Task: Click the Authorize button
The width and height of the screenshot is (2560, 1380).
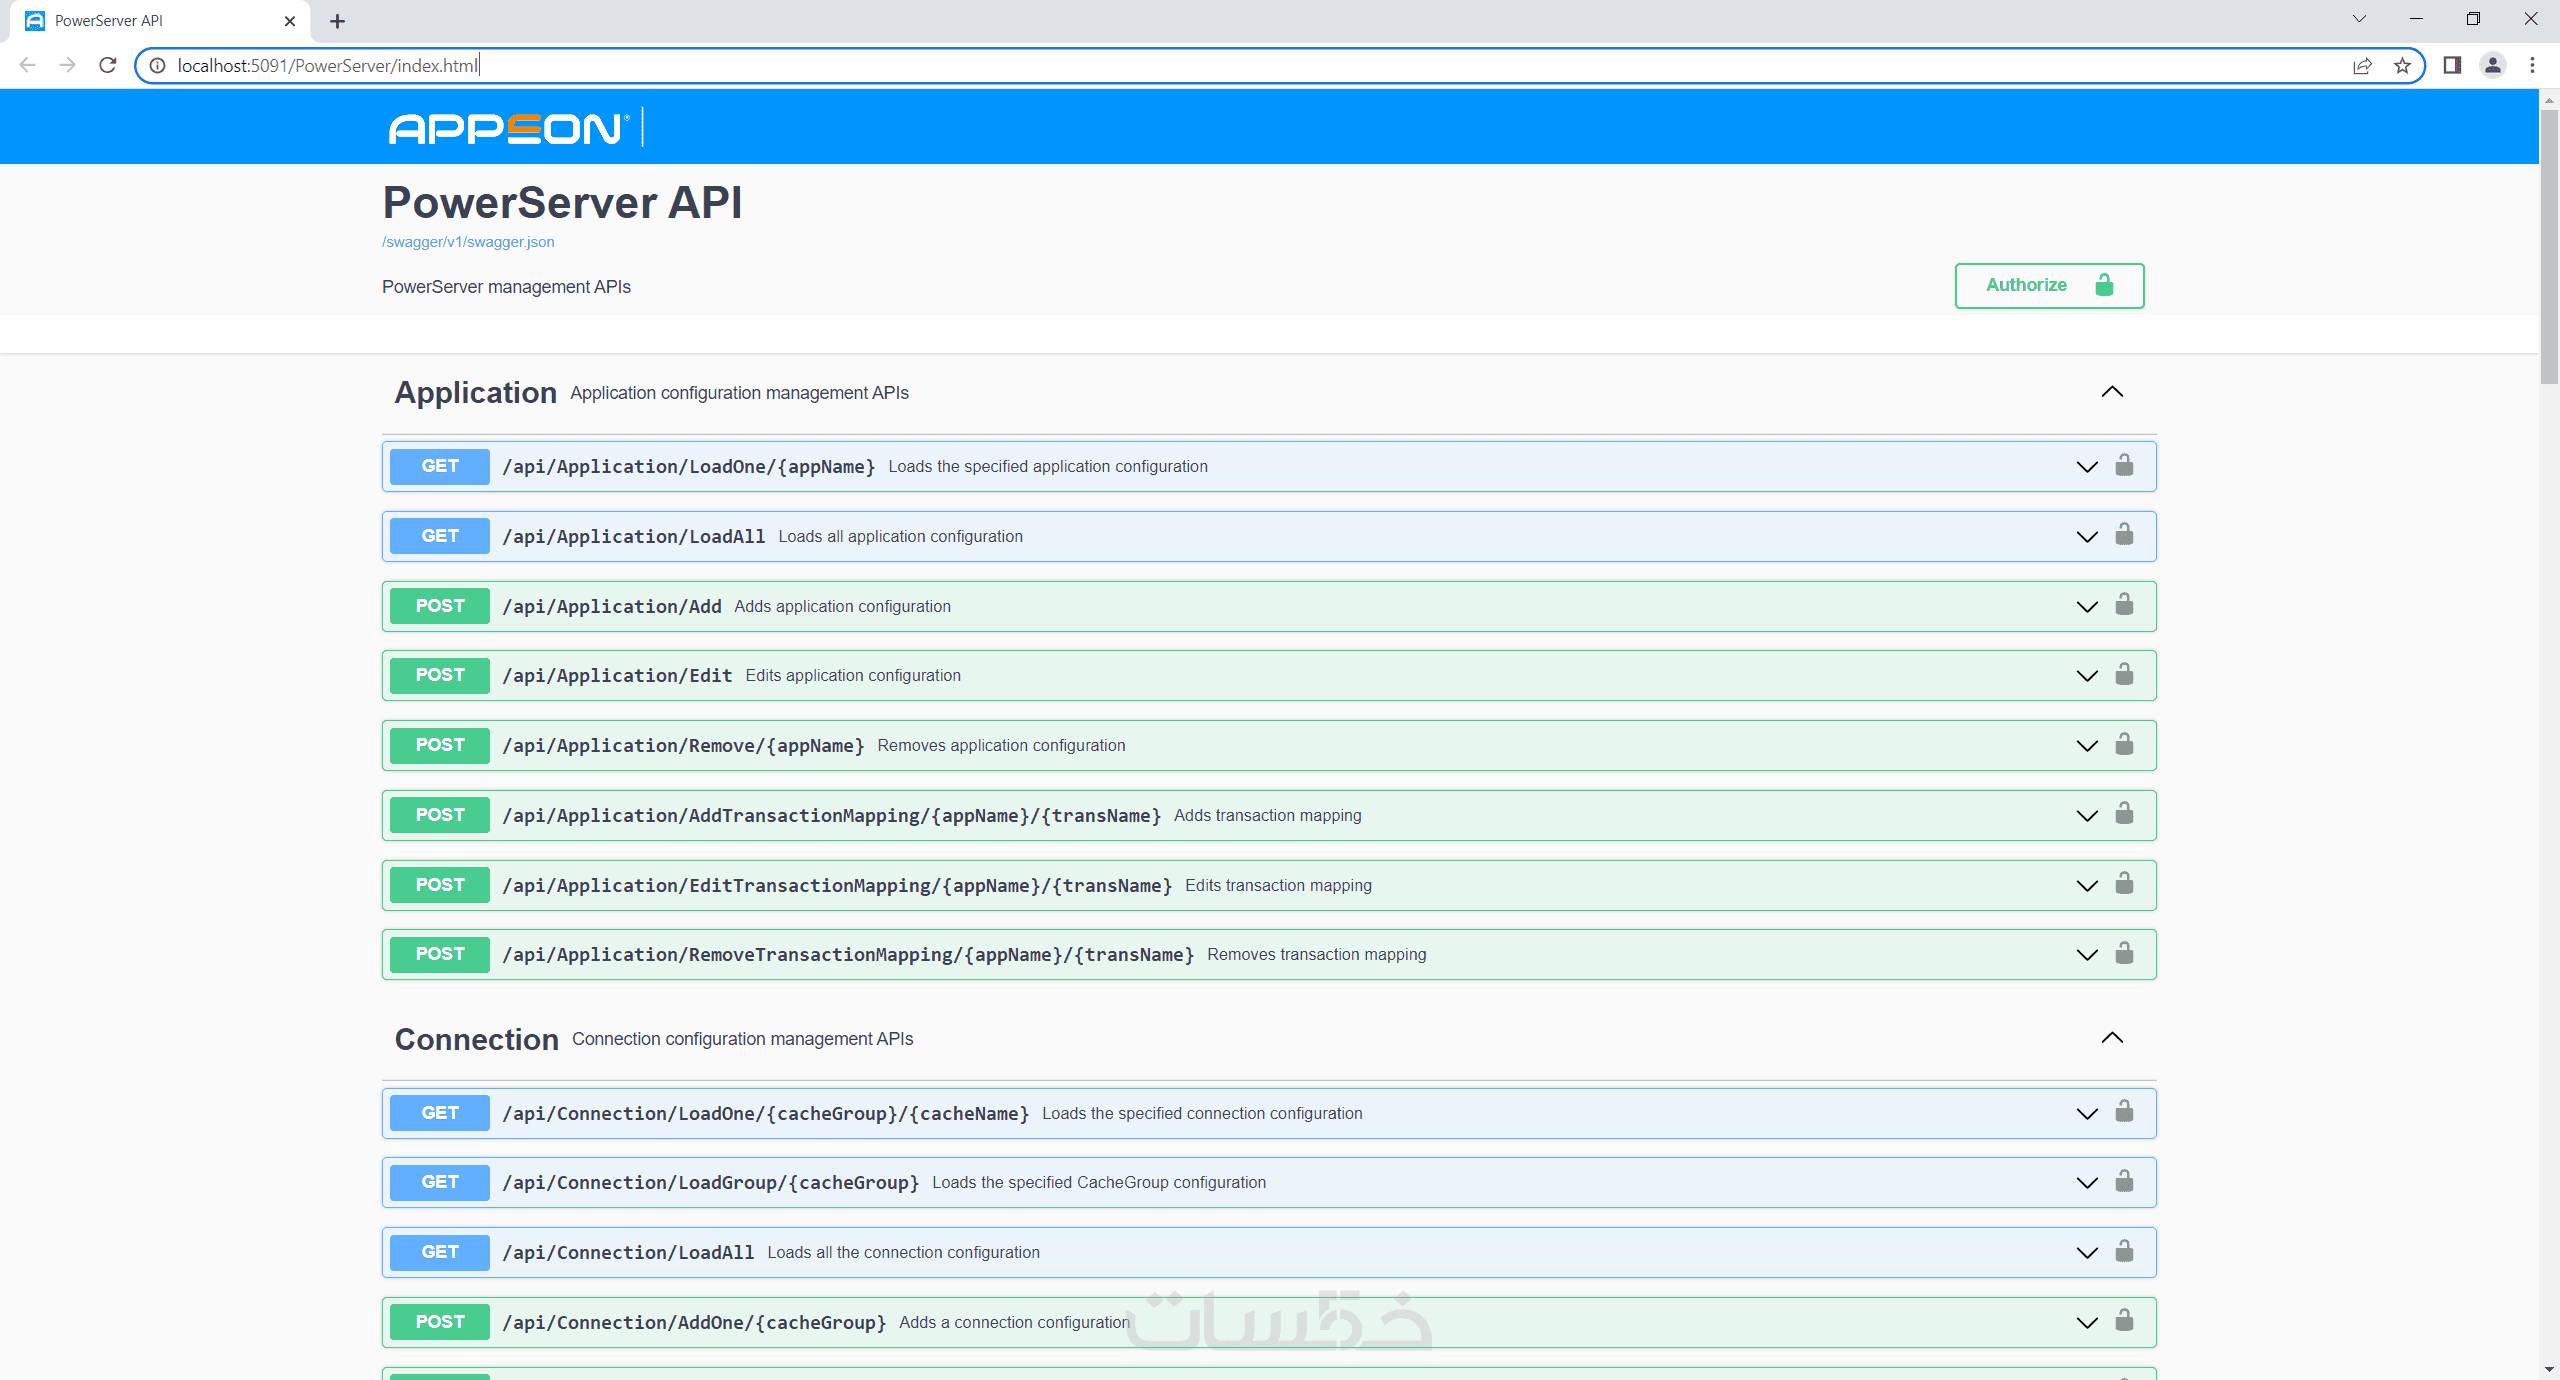Action: click(2049, 286)
